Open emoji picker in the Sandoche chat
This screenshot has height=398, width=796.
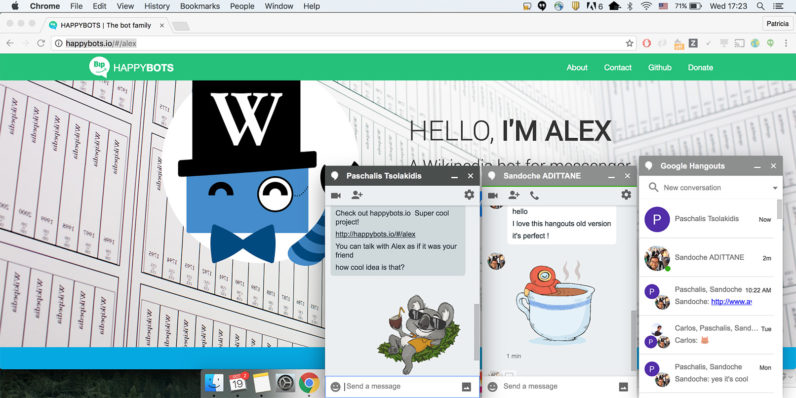tap(492, 387)
